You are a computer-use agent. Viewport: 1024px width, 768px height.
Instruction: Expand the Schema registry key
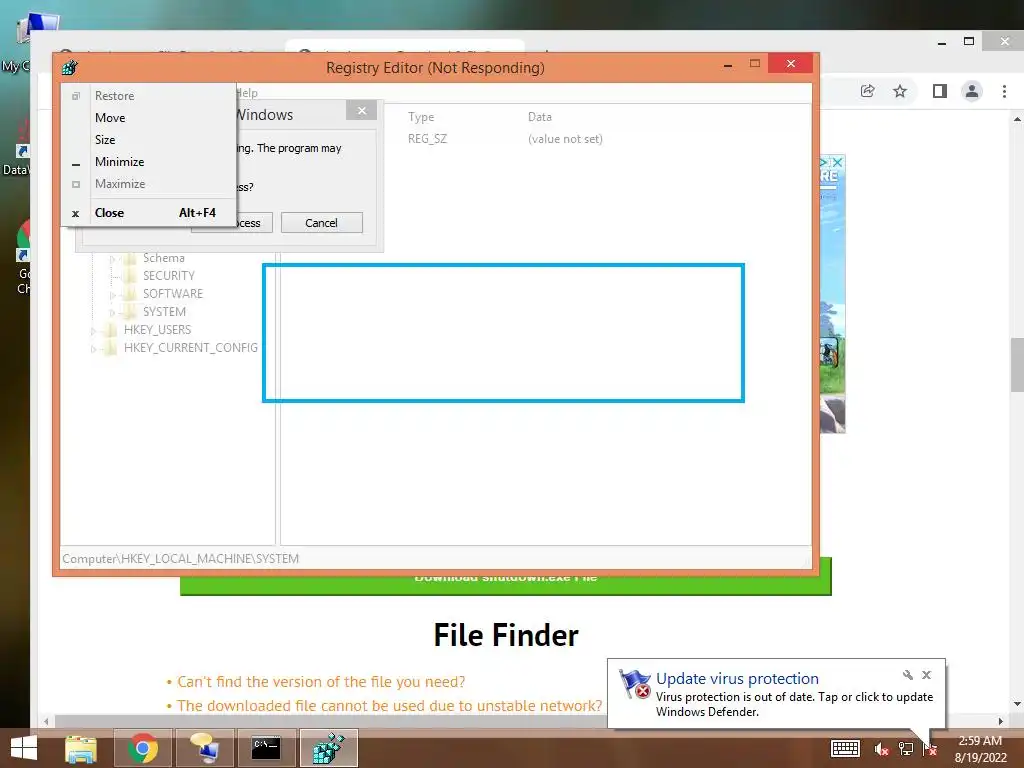point(112,259)
